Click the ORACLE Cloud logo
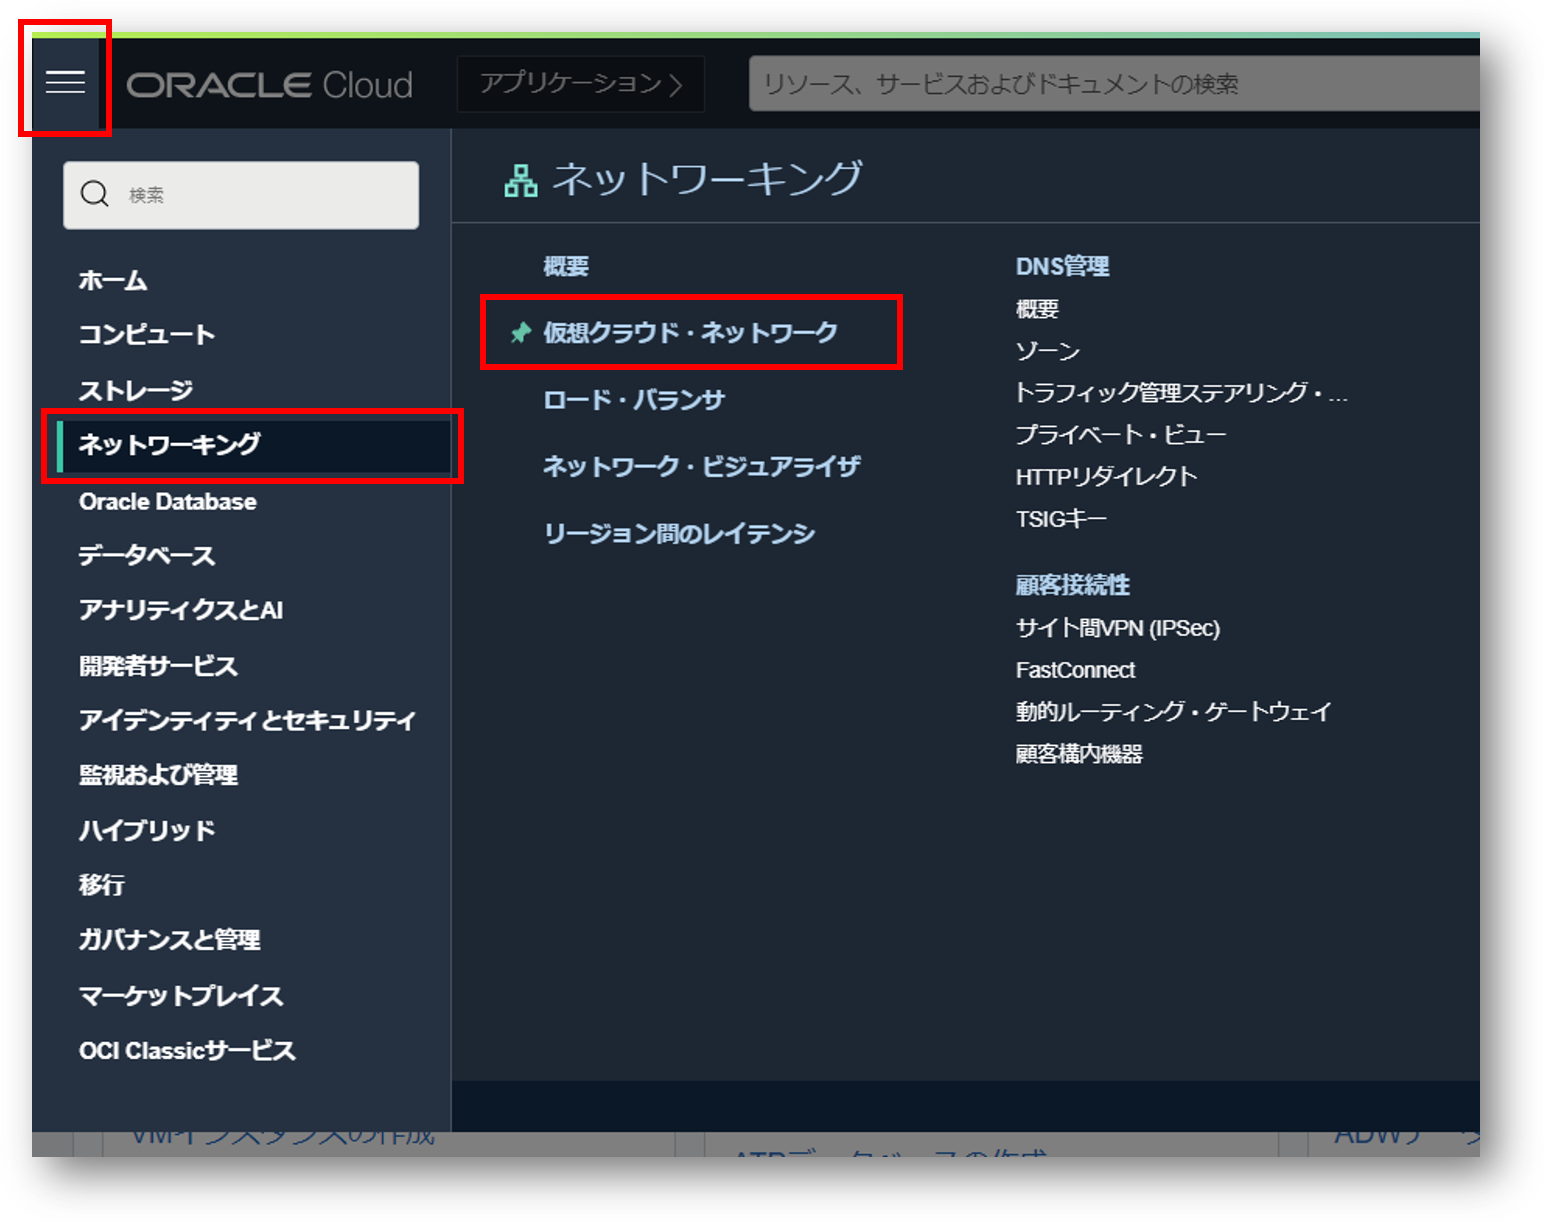 pyautogui.click(x=270, y=85)
